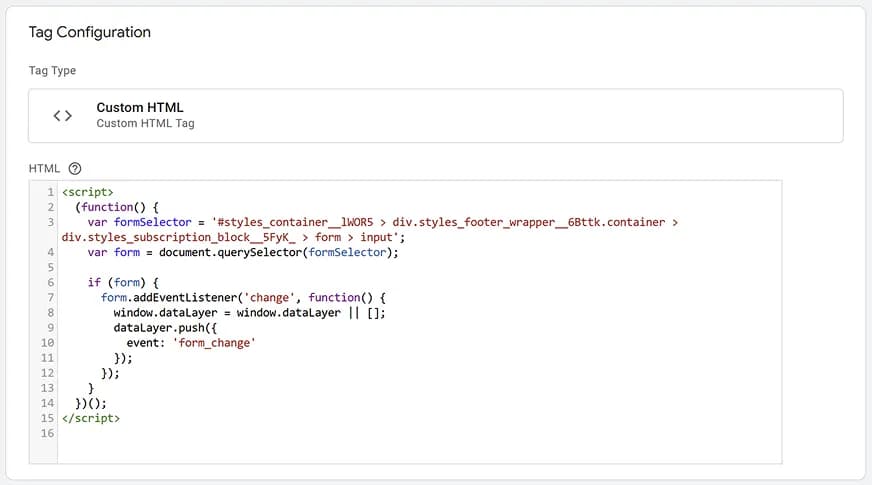Click line number 3 in the gutter
Image resolution: width=872 pixels, height=485 pixels.
click(49, 222)
